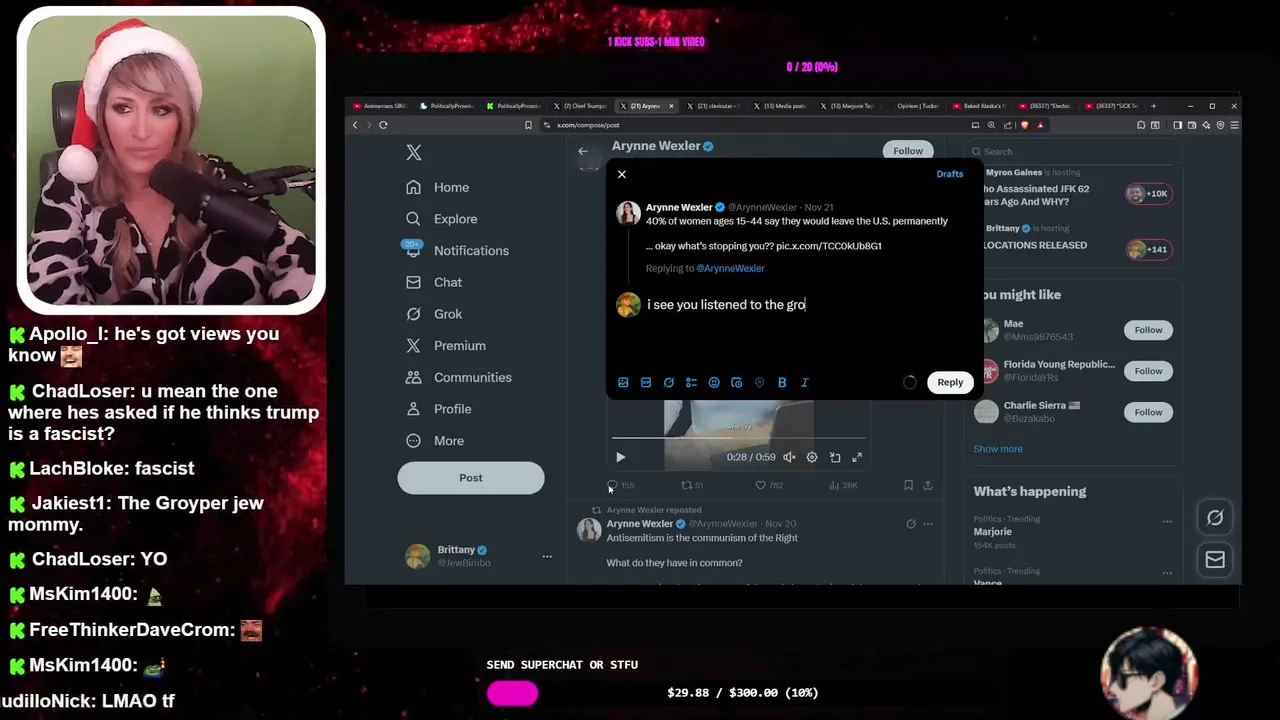Expand the More menu in the sidebar

435,441
